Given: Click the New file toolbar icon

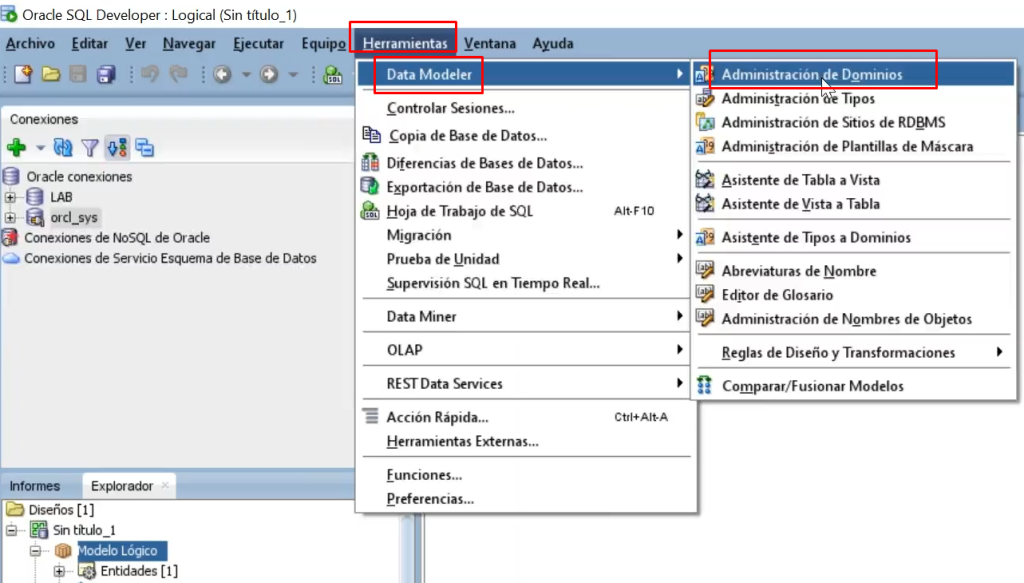Looking at the screenshot, I should tap(23, 74).
